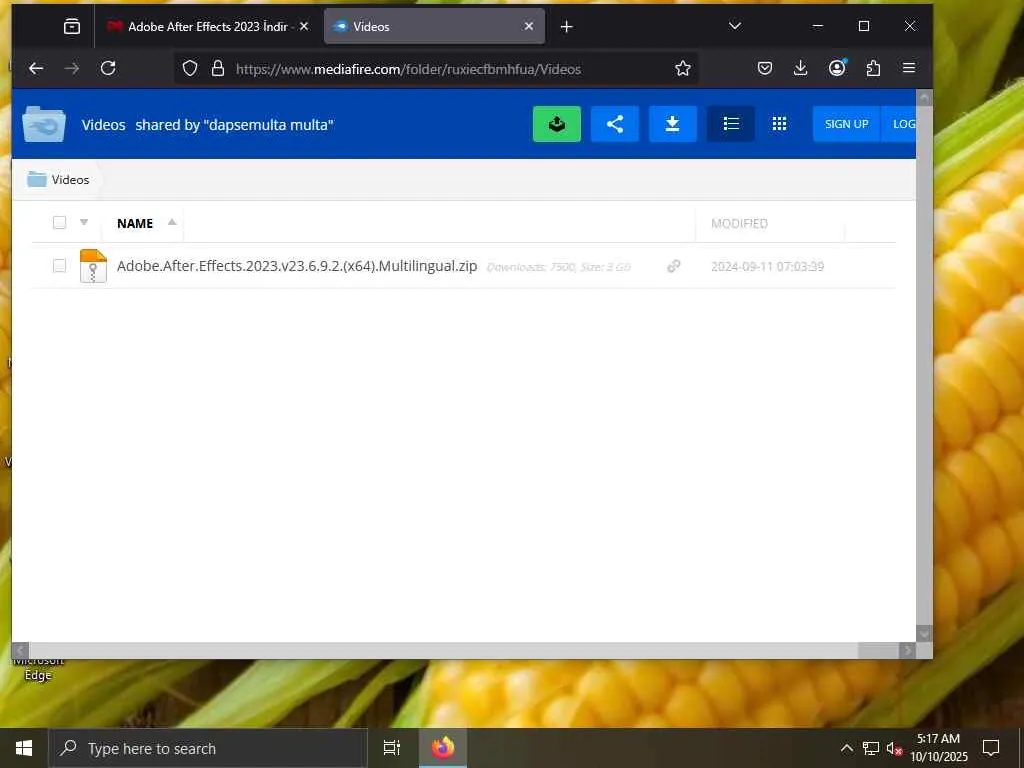The height and width of the screenshot is (768, 1024).
Task: Open the taskbar clock and date
Action: tap(939, 748)
